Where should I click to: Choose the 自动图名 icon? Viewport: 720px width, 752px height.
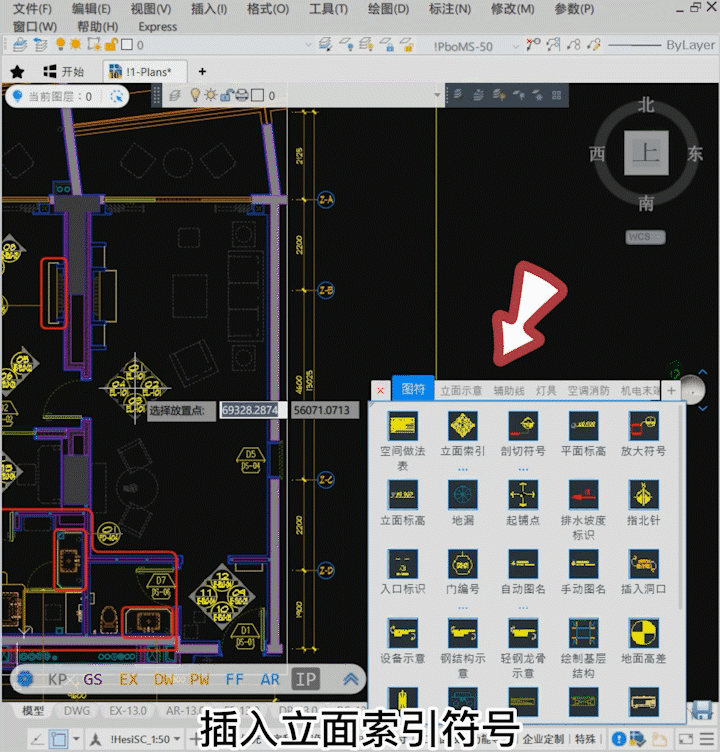[x=523, y=564]
